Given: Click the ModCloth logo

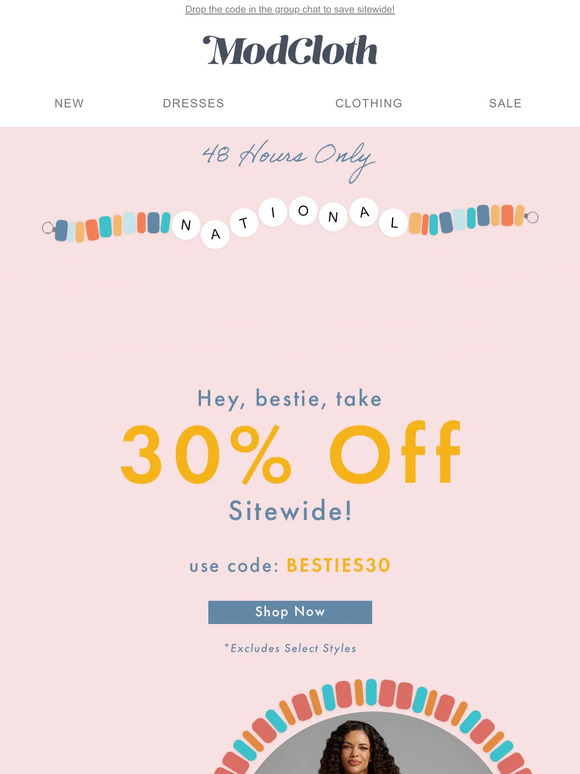Looking at the screenshot, I should (290, 50).
